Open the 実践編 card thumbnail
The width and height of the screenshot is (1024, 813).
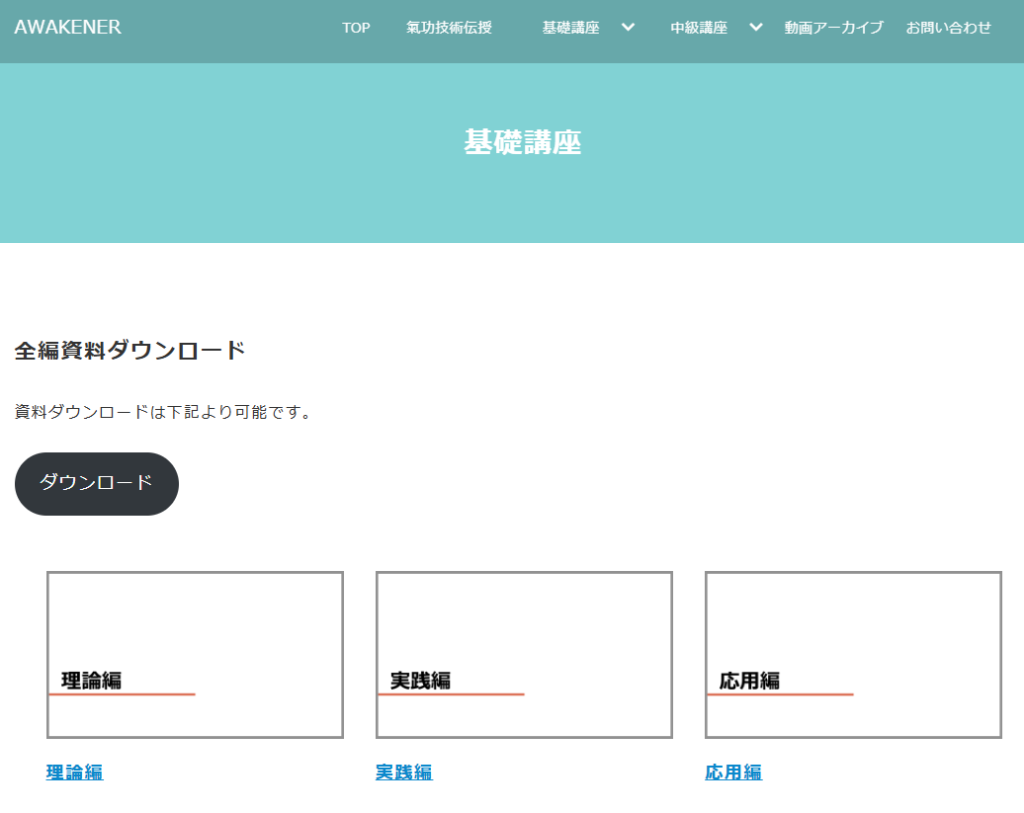524,655
